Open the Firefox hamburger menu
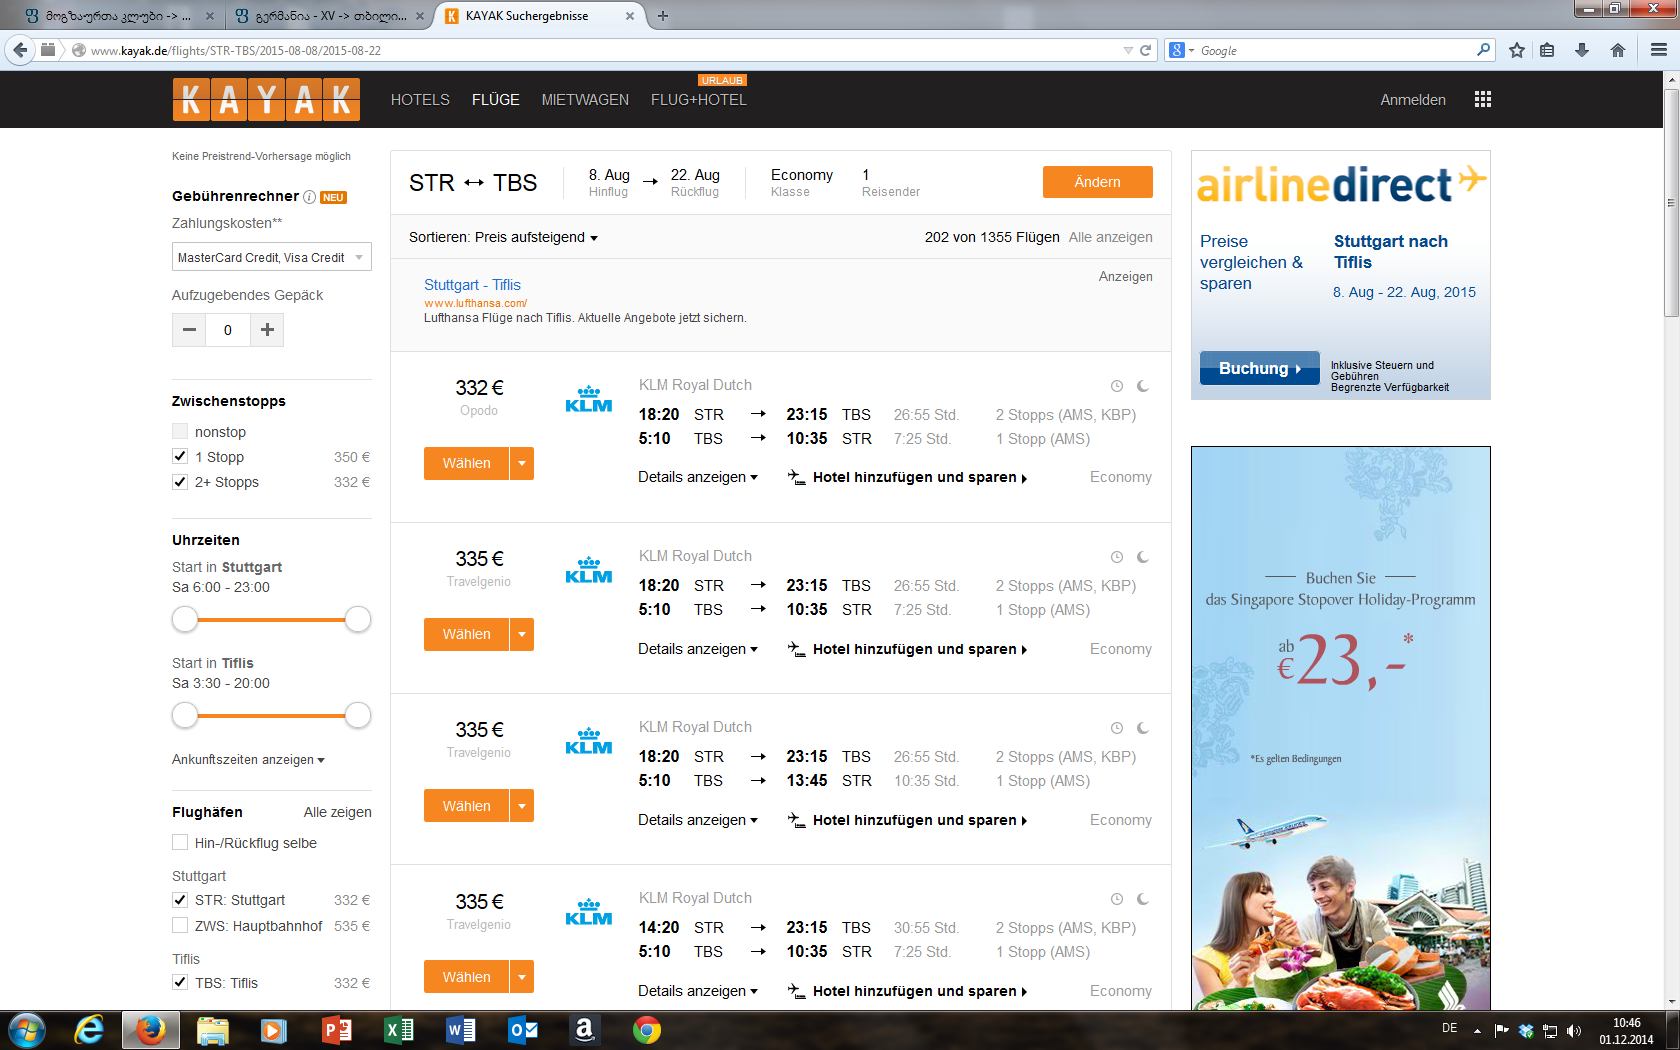The image size is (1680, 1050). [1659, 50]
